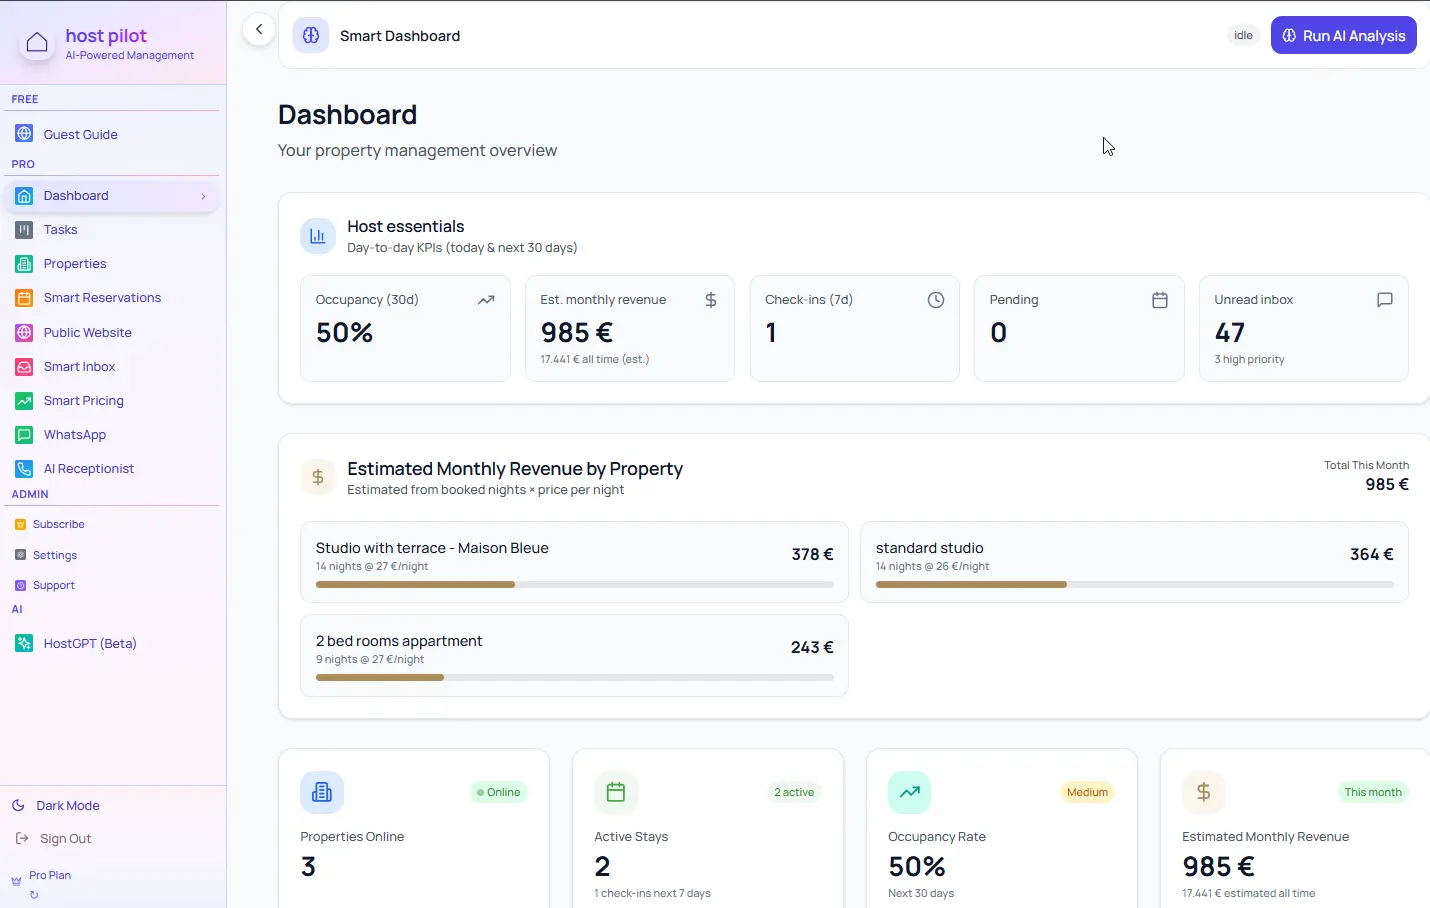Open the Smart Inbox
The height and width of the screenshot is (908, 1430).
(79, 367)
